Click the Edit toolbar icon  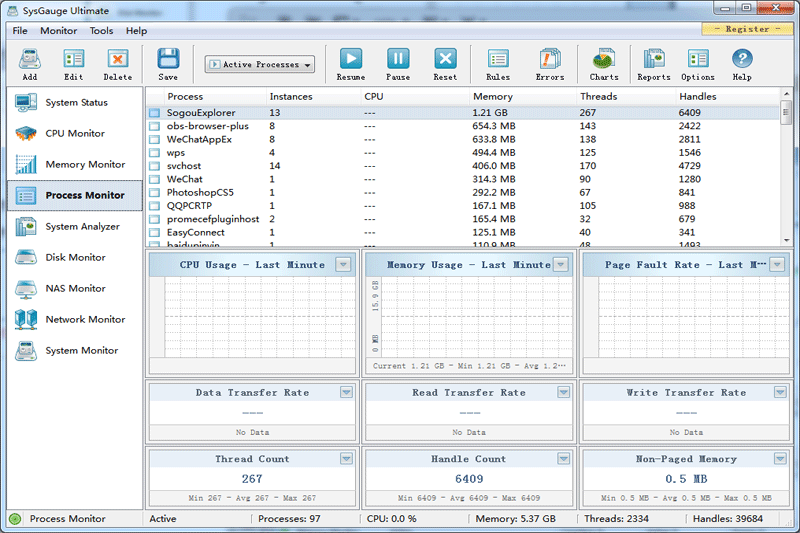[73, 64]
